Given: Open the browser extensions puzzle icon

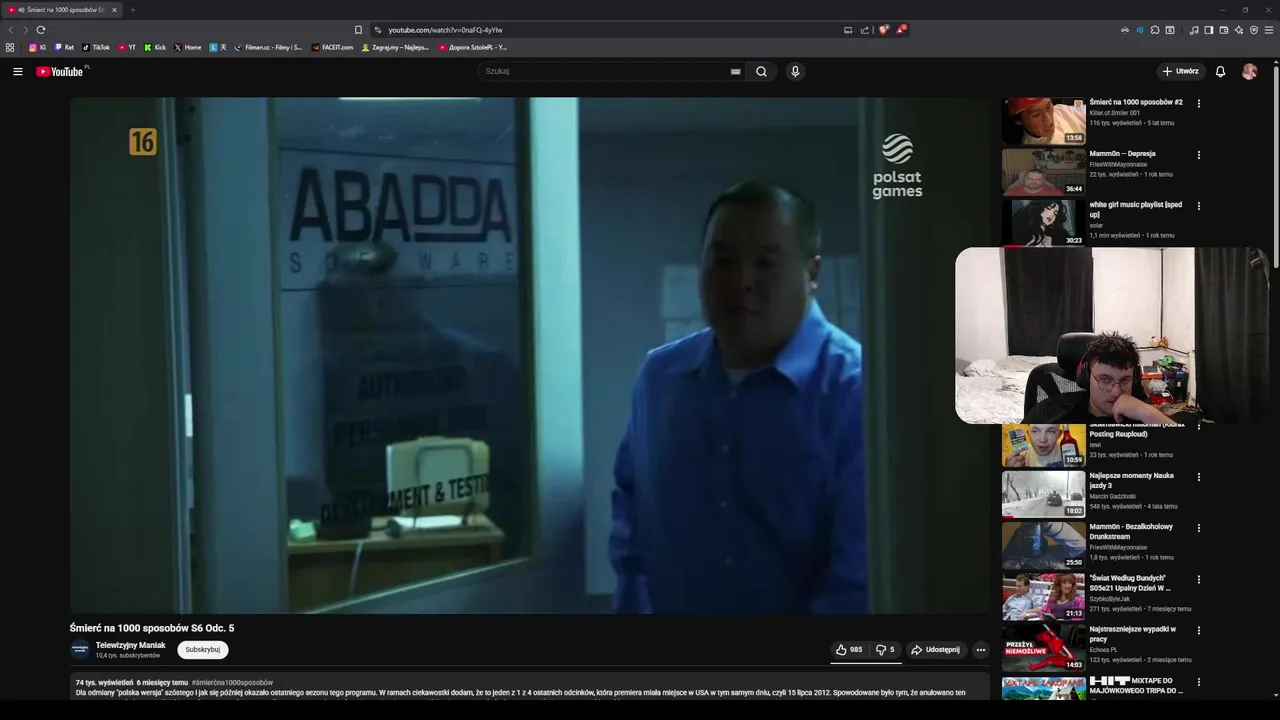Looking at the screenshot, I should pyautogui.click(x=1155, y=30).
